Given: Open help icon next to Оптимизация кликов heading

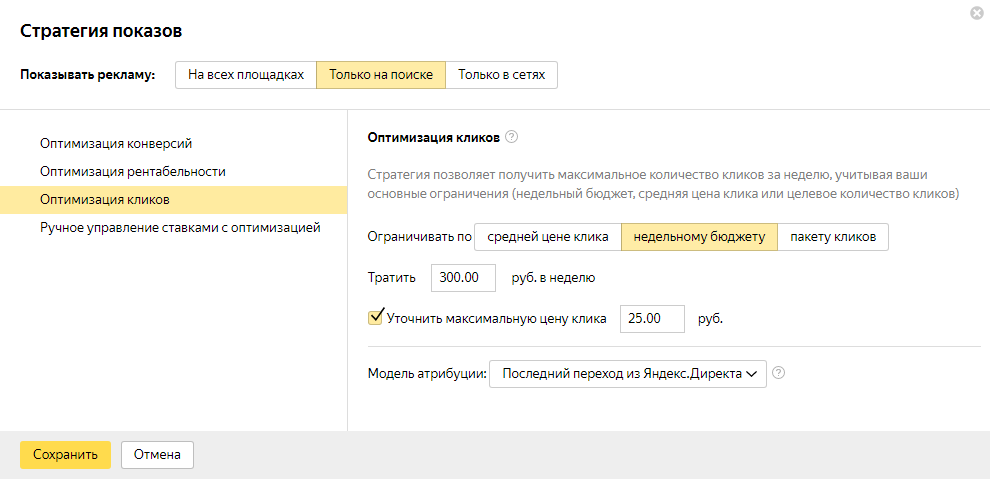Looking at the screenshot, I should click(512, 137).
